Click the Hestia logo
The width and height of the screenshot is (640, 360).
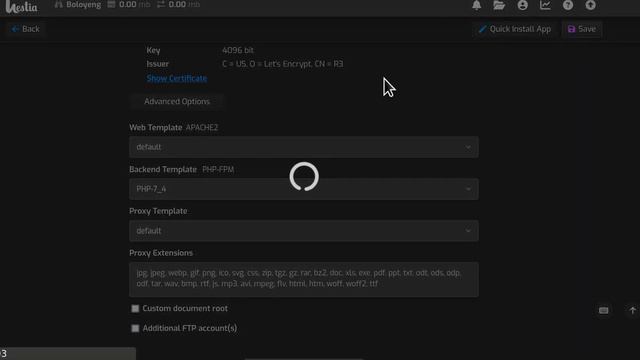(22, 7)
